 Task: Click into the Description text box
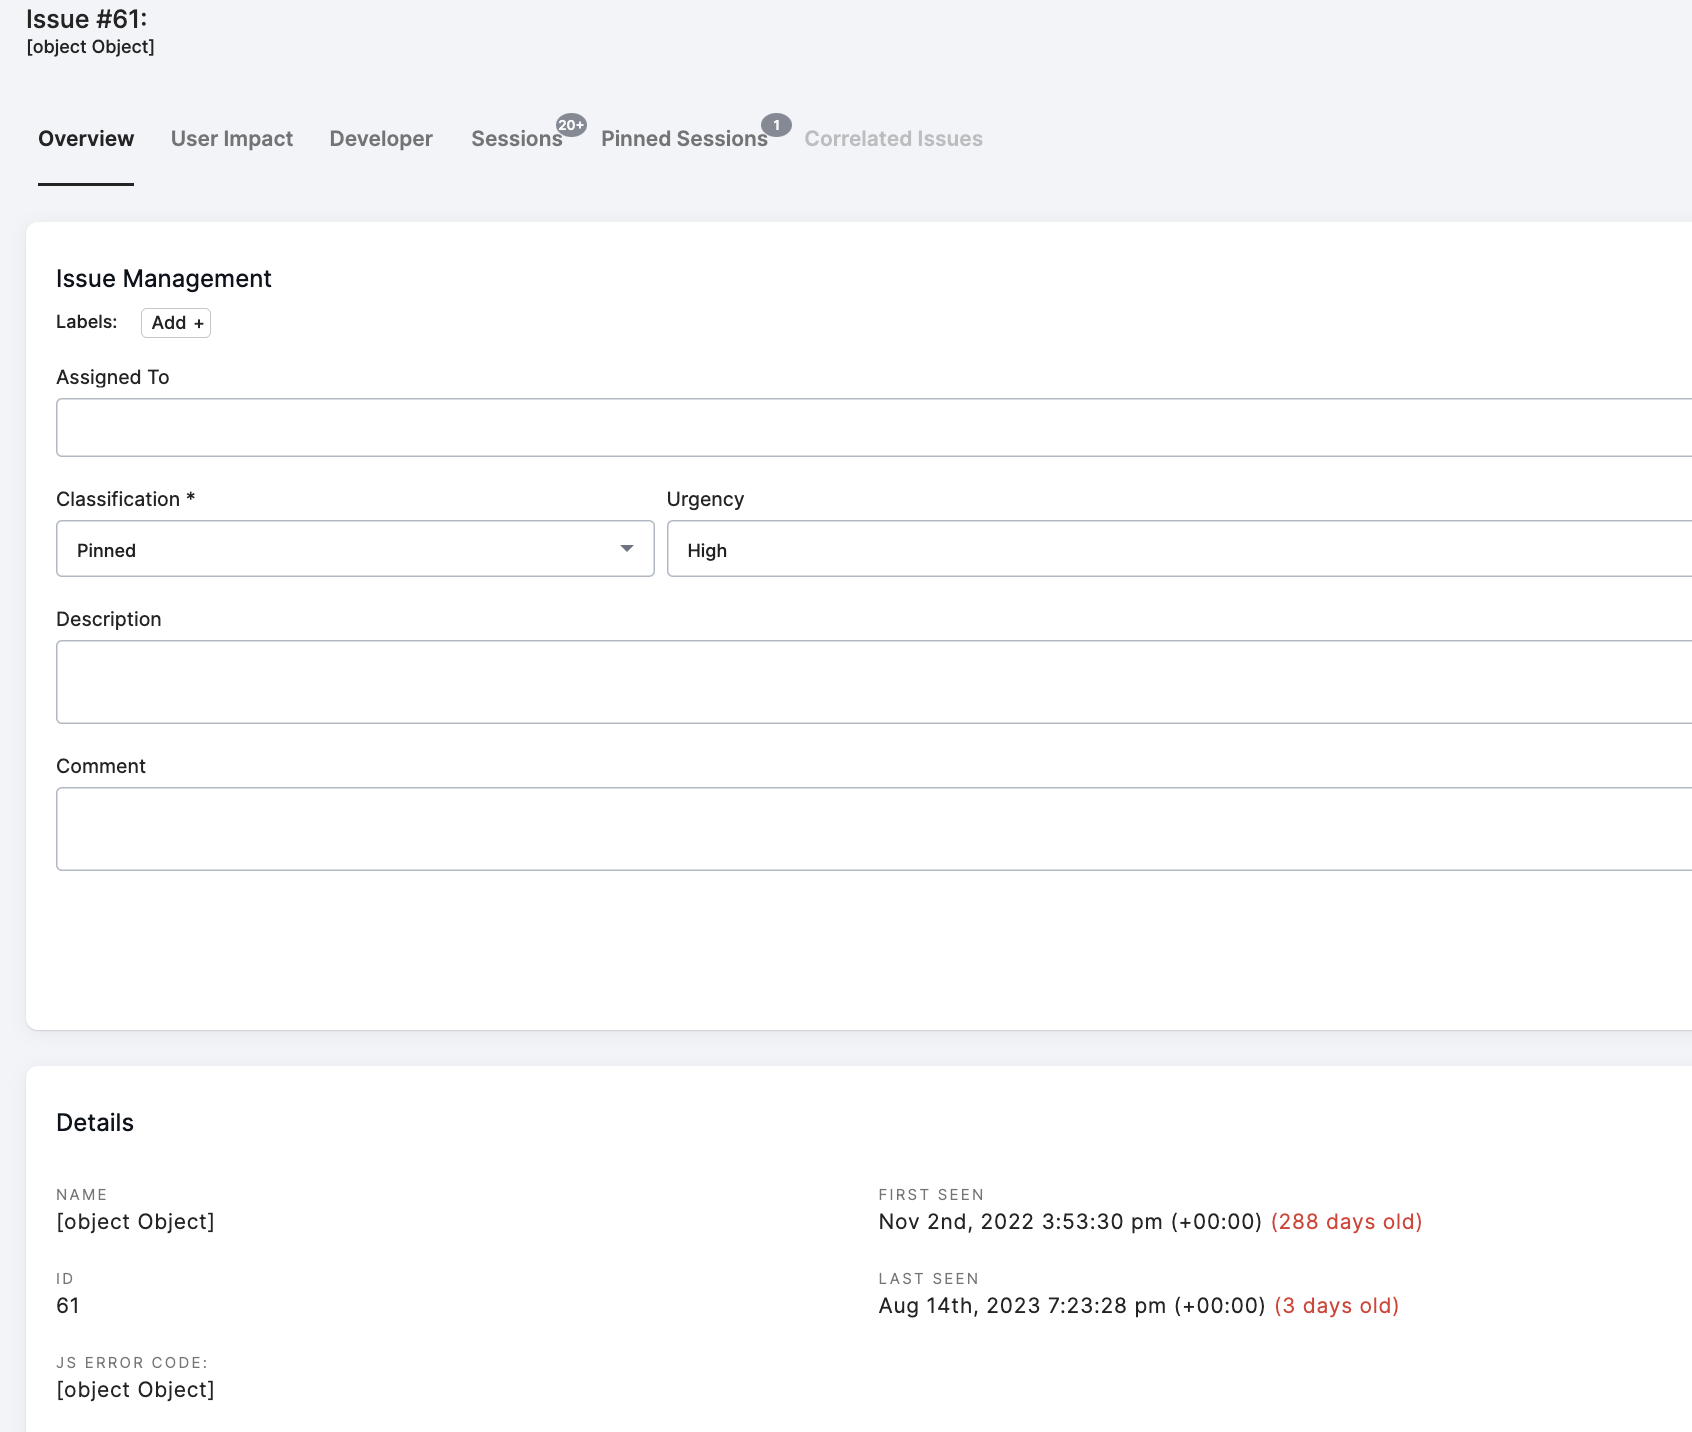(870, 682)
